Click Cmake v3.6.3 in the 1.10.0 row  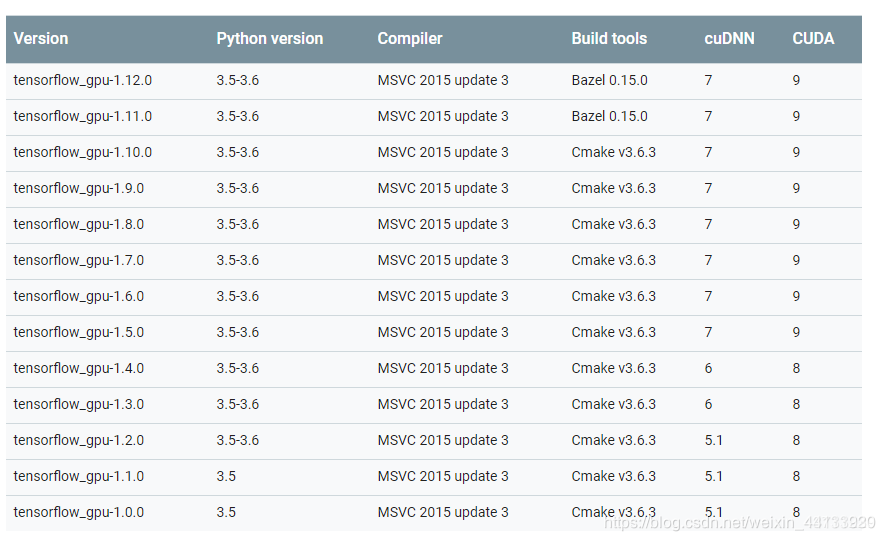[x=614, y=152]
